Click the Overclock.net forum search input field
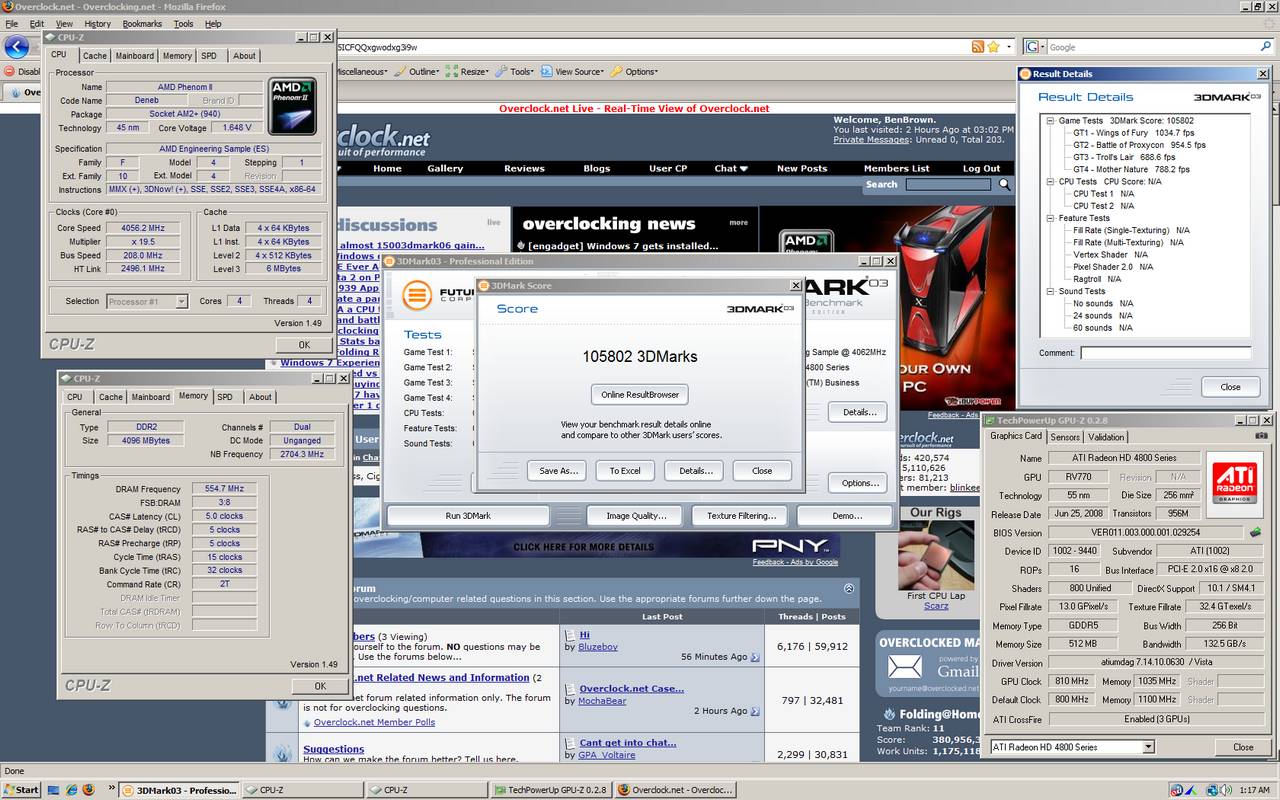Viewport: 1280px width, 800px height. pos(947,184)
